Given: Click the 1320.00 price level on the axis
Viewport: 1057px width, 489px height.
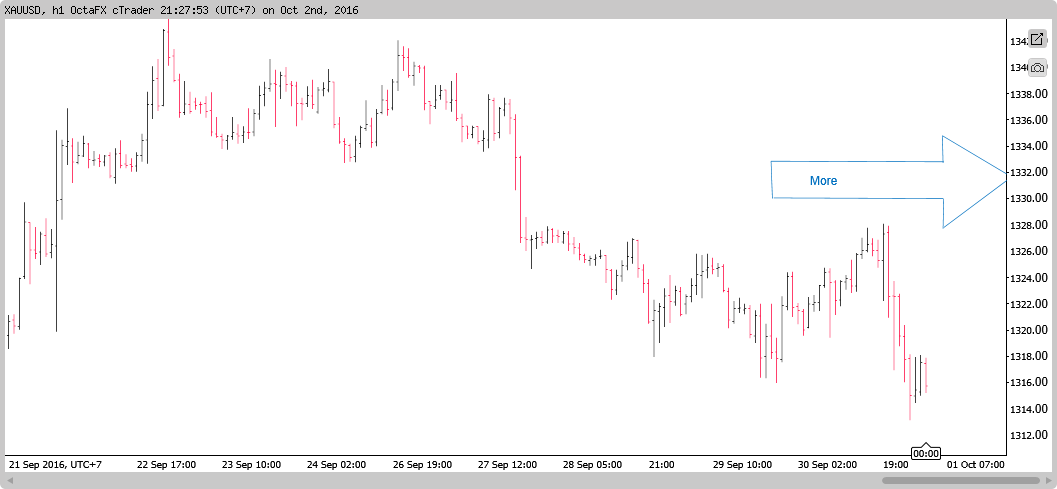Looking at the screenshot, I should pyautogui.click(x=1028, y=331).
